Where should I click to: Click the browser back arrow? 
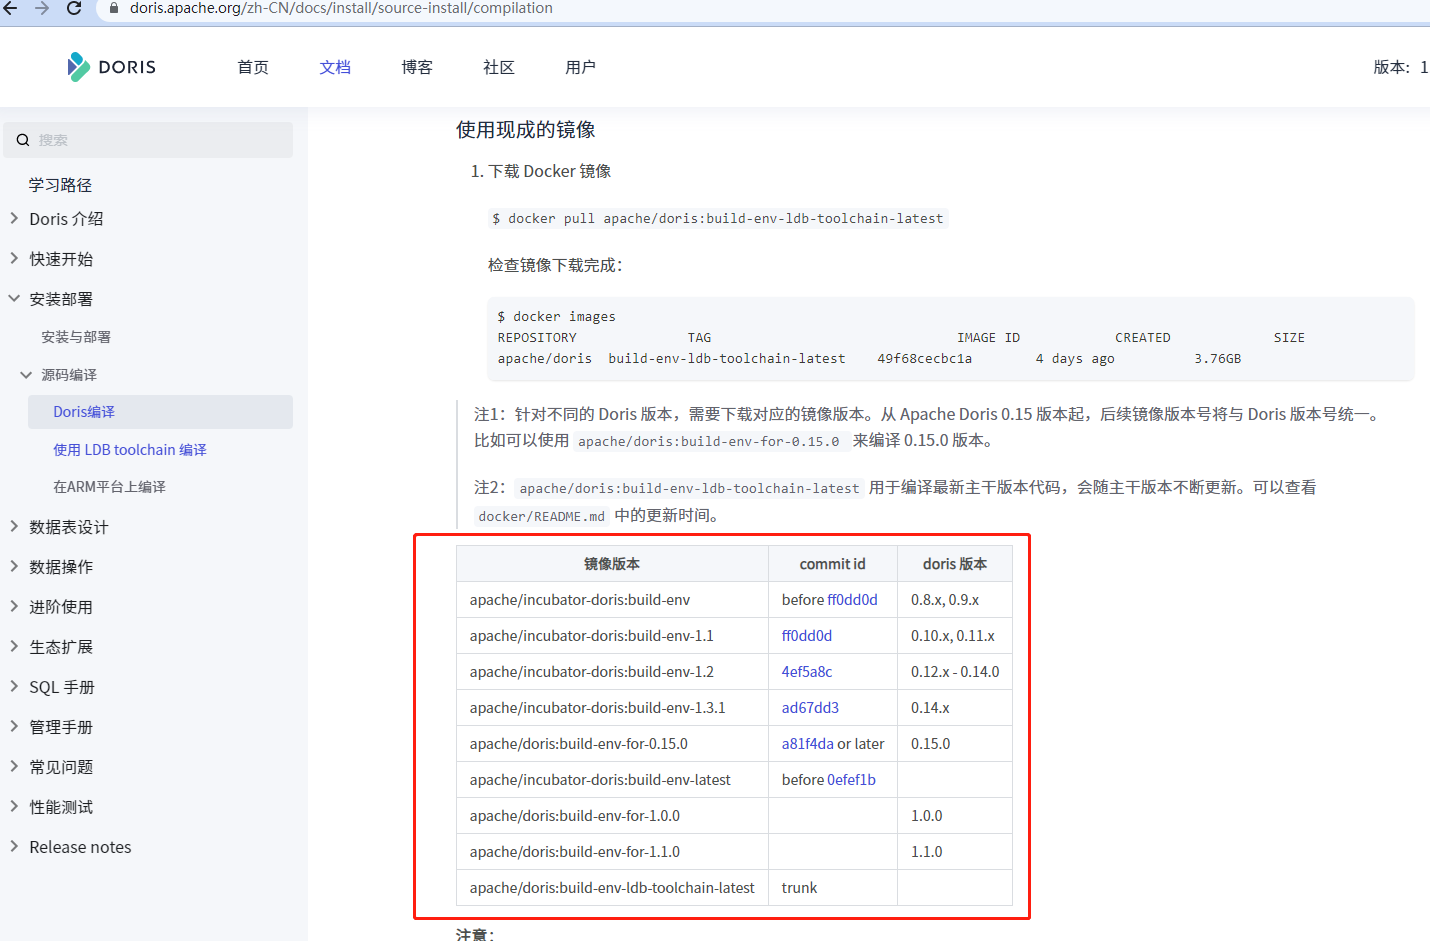(10, 8)
